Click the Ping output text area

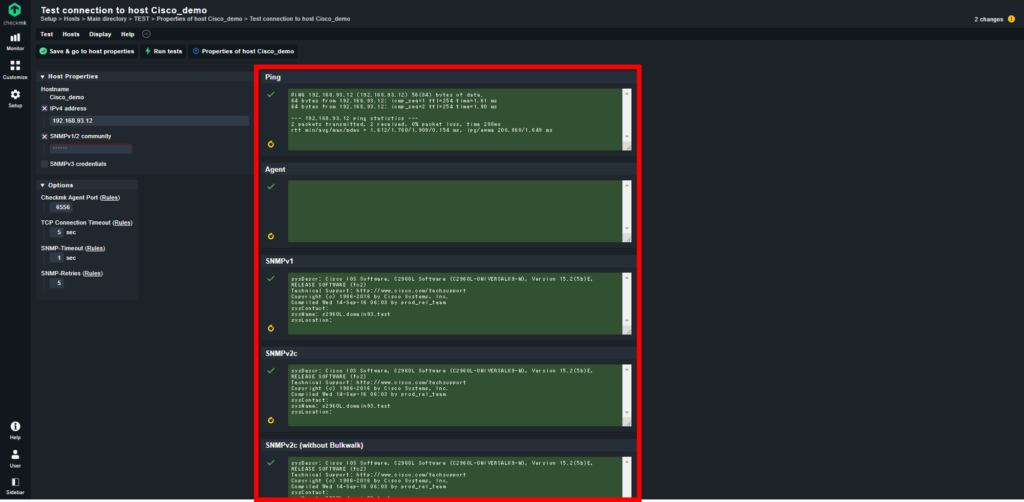(456, 119)
